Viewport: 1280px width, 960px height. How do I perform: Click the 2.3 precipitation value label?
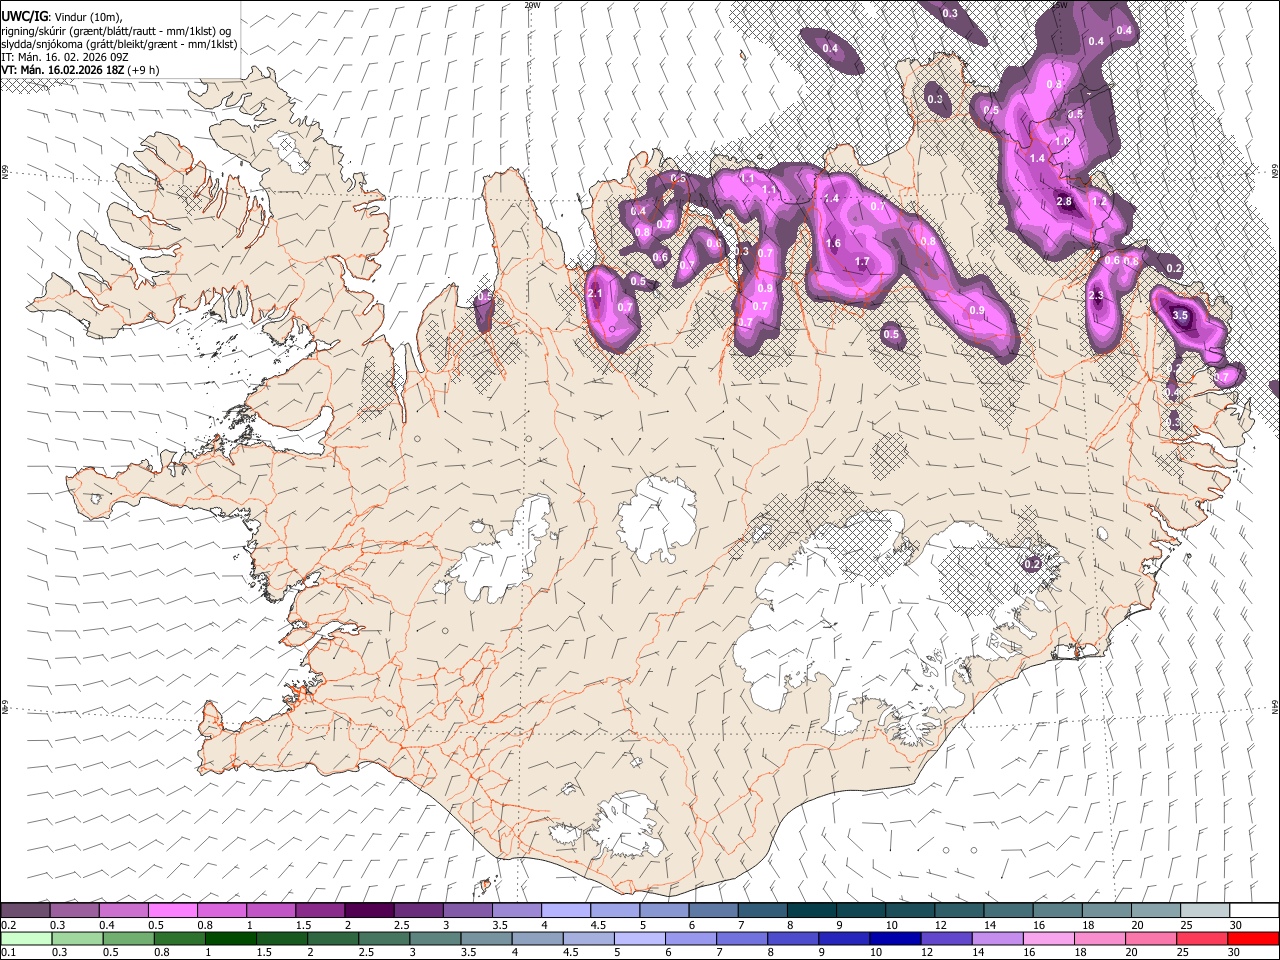coord(1096,295)
